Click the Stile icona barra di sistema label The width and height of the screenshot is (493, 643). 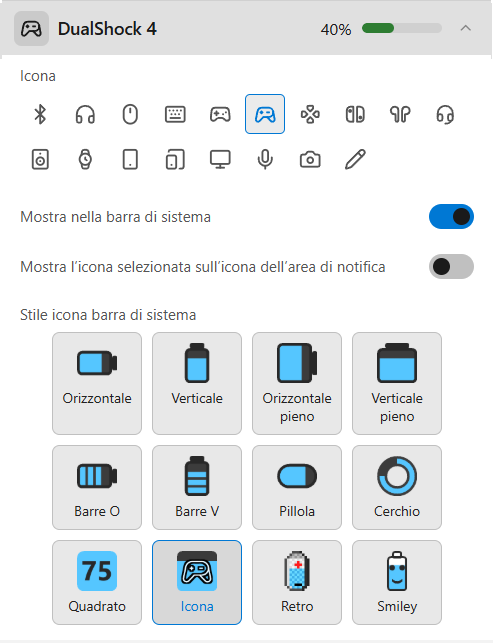point(108,315)
